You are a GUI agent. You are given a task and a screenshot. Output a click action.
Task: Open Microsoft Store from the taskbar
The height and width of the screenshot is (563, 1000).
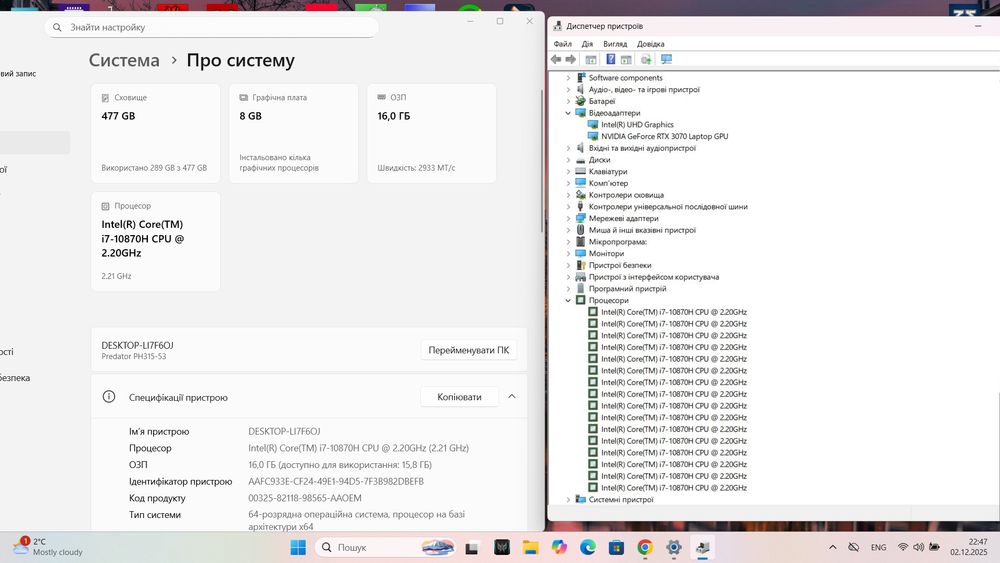click(x=616, y=547)
